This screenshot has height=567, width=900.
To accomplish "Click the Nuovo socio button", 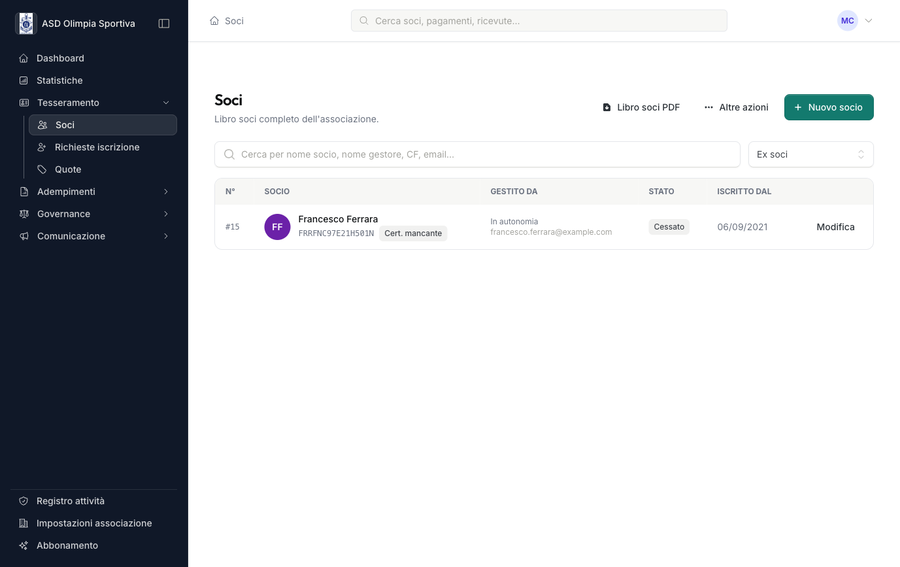I will coord(828,107).
